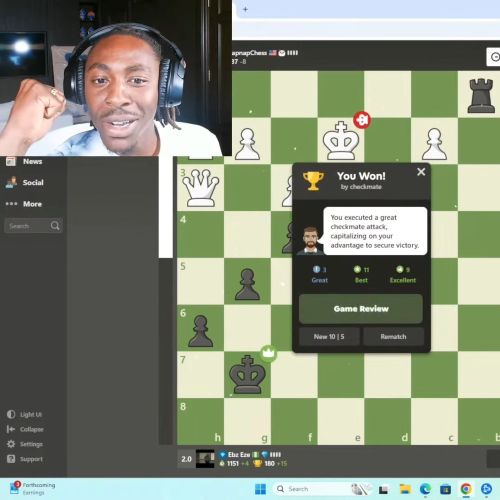
Task: Select the white queen piece
Action: (200, 188)
